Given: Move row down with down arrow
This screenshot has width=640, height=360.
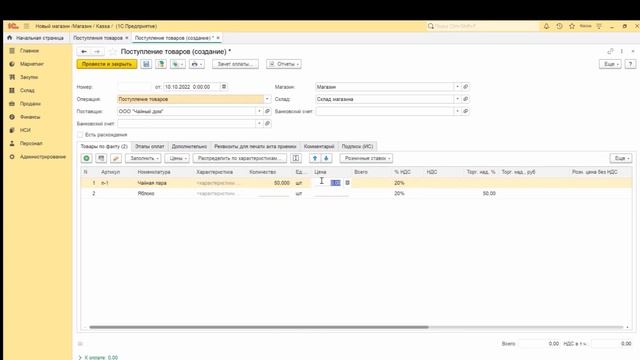Looking at the screenshot, I should click(x=326, y=158).
